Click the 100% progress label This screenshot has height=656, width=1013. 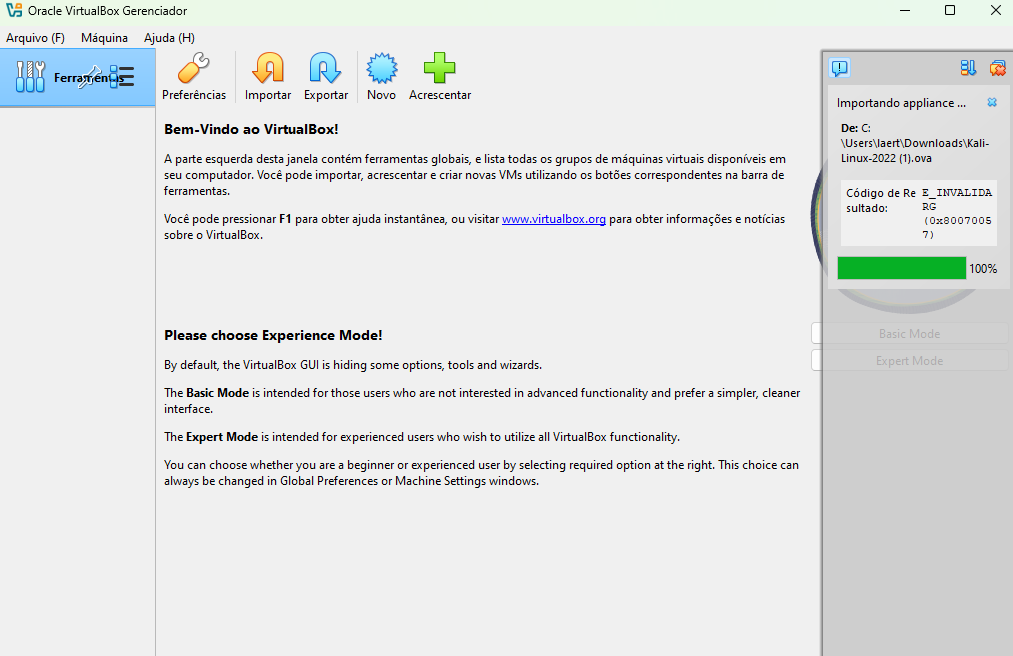pos(983,269)
